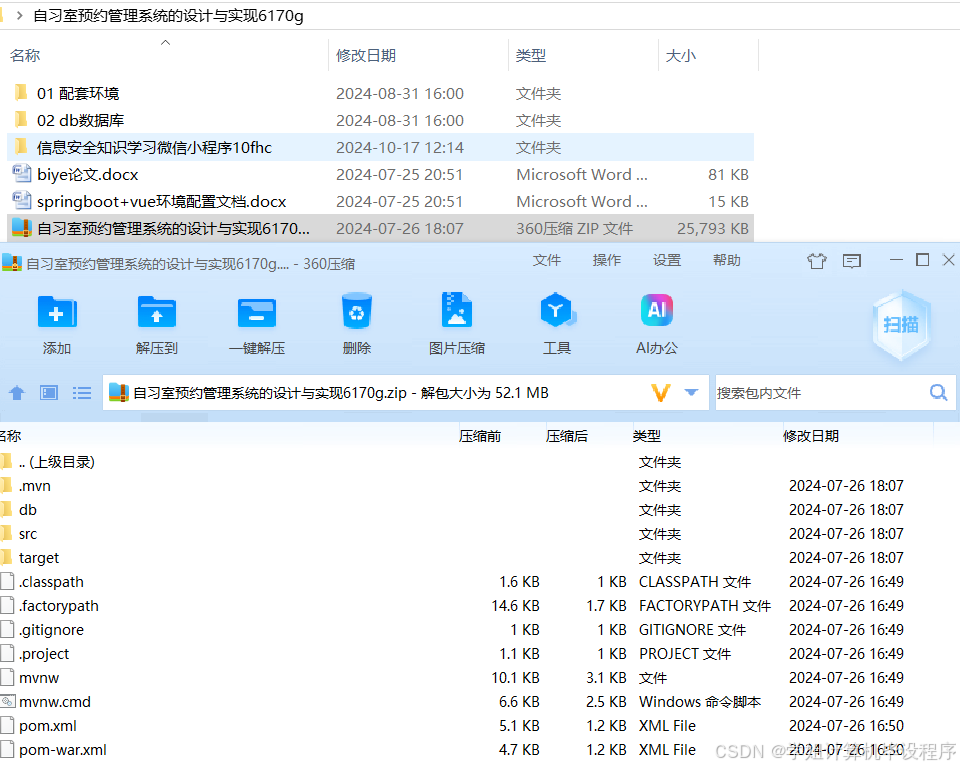Viewport: 960px width, 769px height.
Task: Open the 设置 (Settings) menu
Action: pos(667,260)
